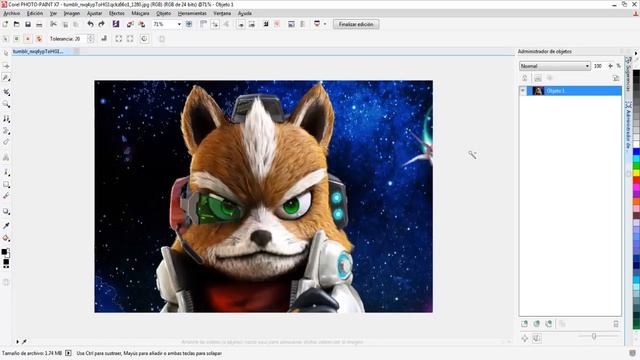
Task: Select the Eraser tool in toolbox
Action: [6, 142]
